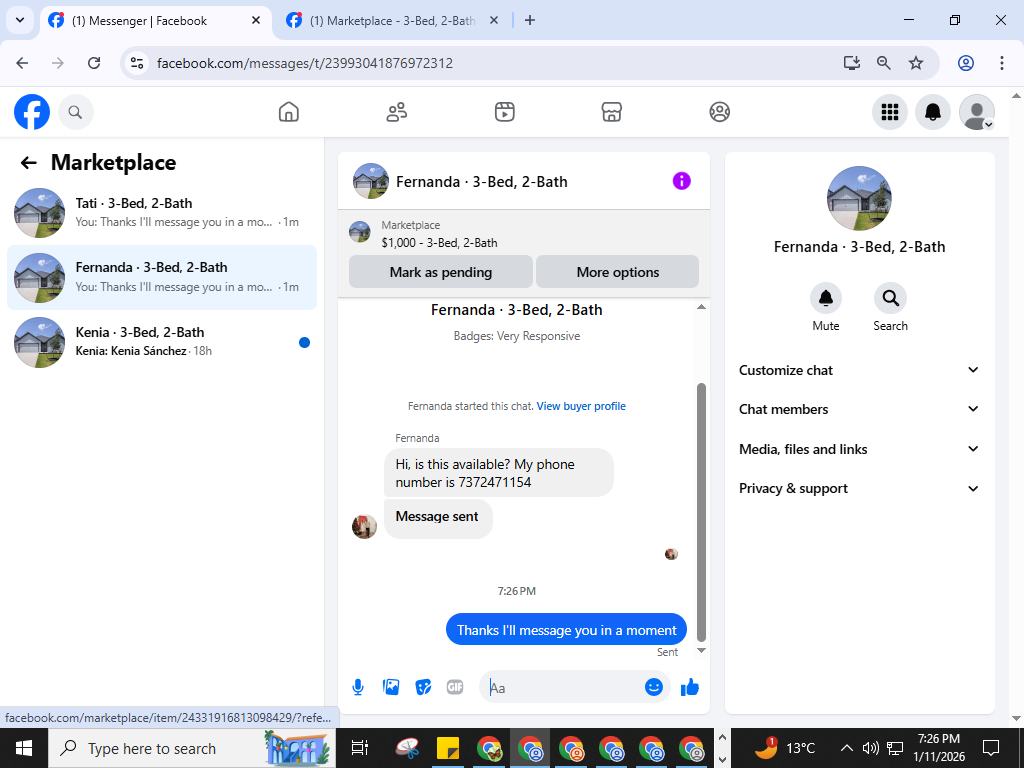
Task: Open the Windows notification center
Action: (x=991, y=748)
